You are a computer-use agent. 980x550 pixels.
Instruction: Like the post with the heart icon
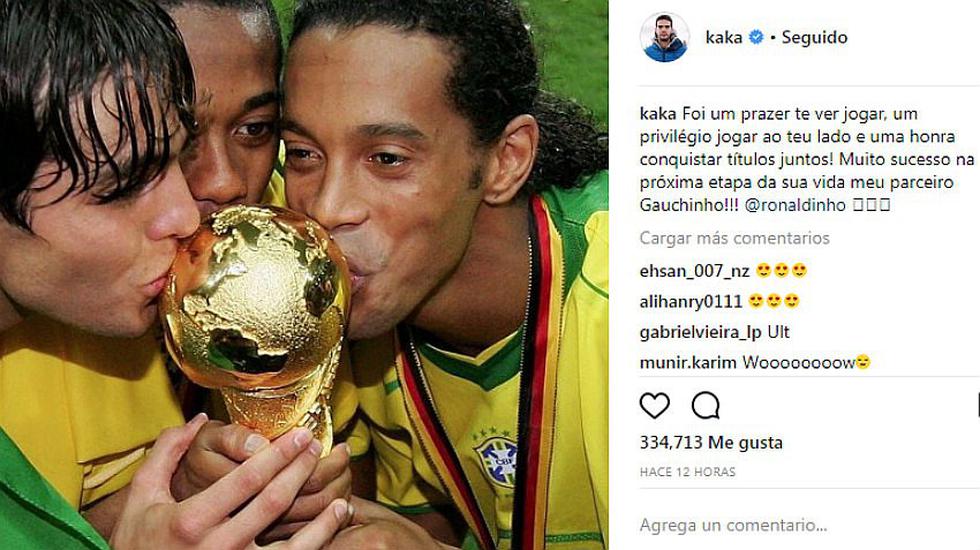(654, 406)
